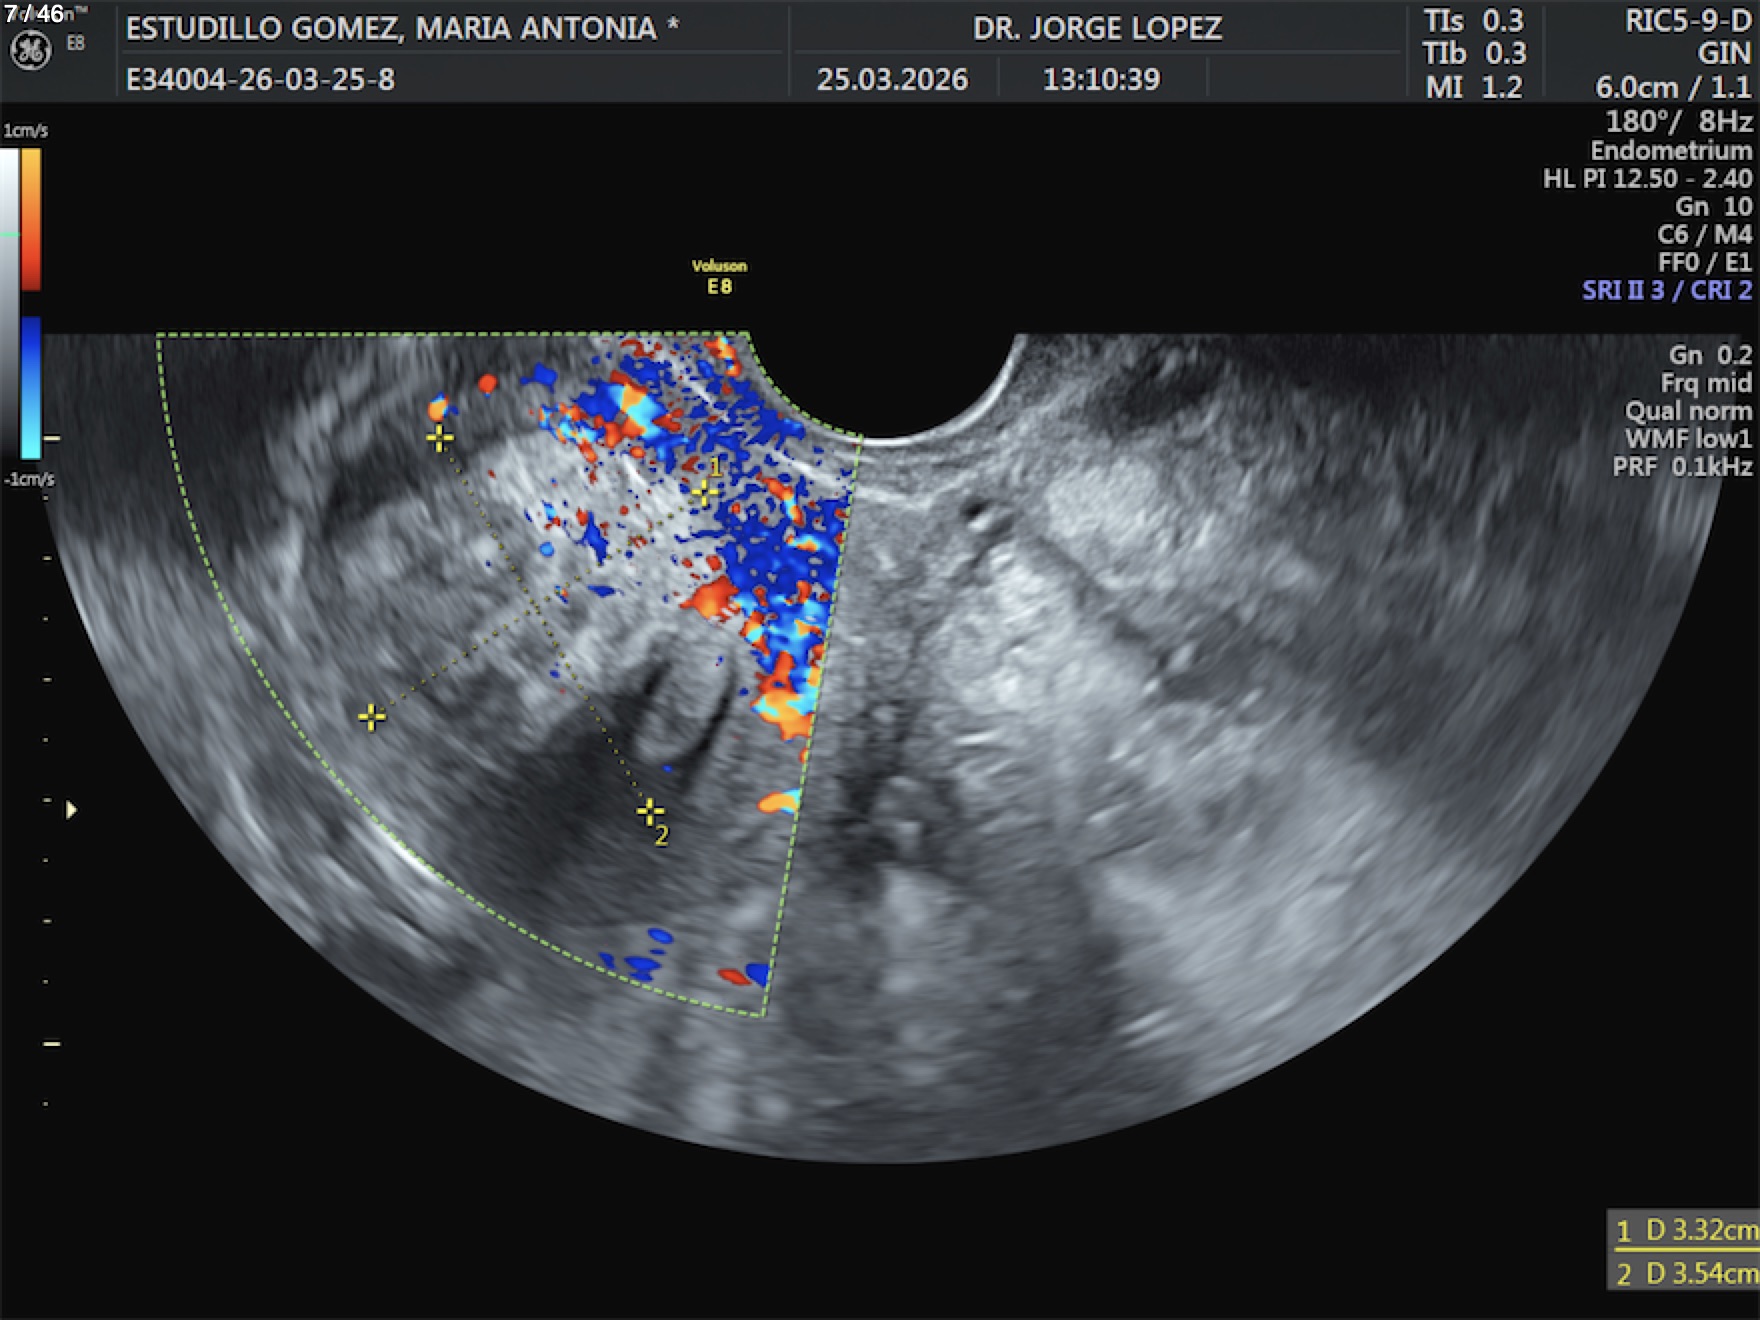The width and height of the screenshot is (1760, 1320).
Task: Click the white focus-depth triangle marker
Action: pos(71,810)
